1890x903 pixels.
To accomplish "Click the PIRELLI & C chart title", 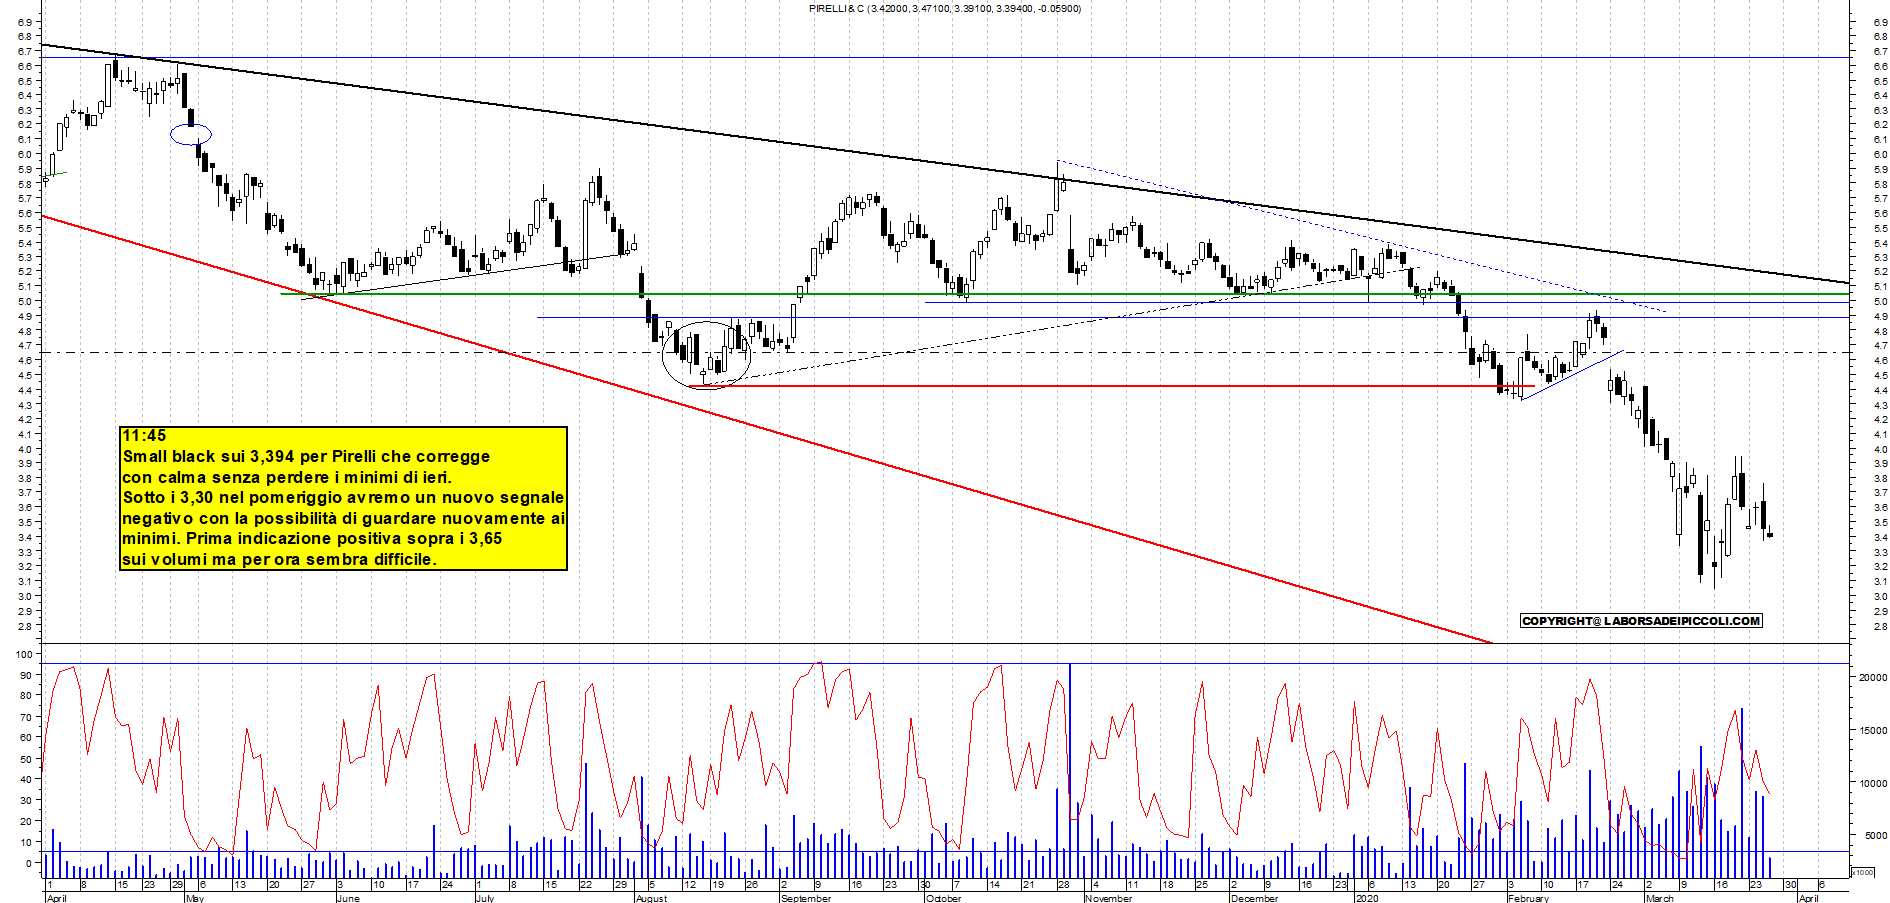I will click(945, 8).
